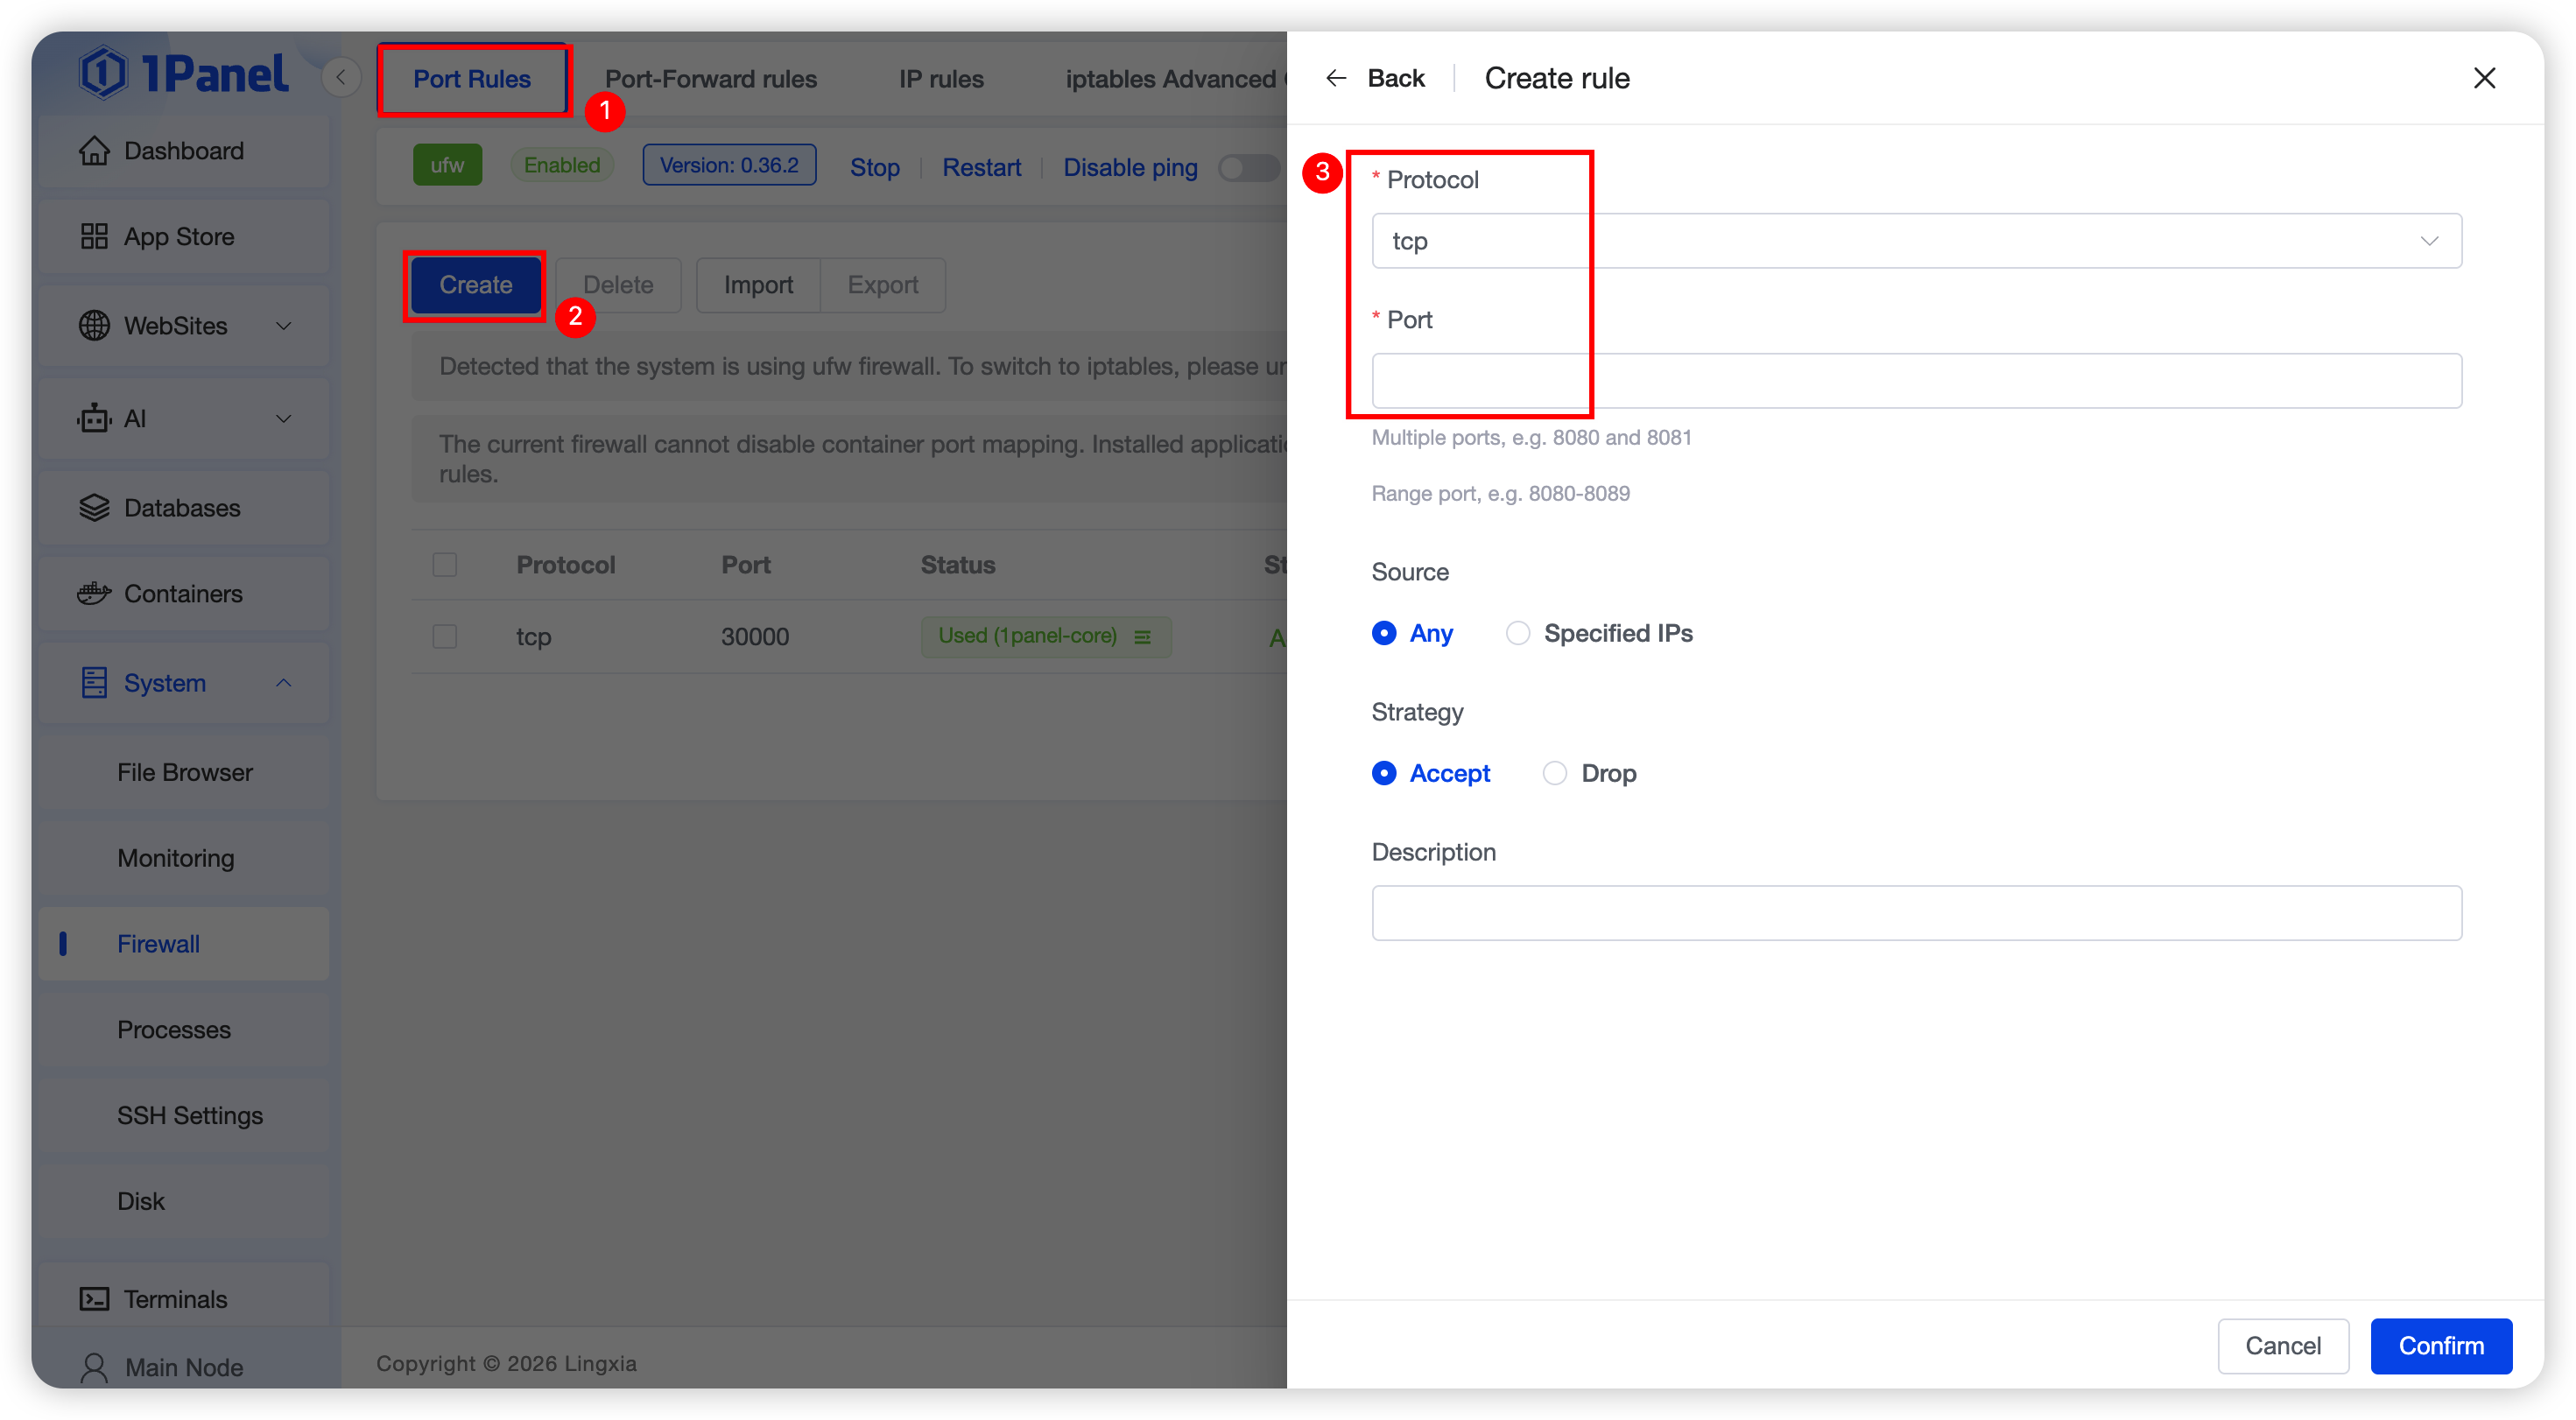Check the tcp 30000 row checkbox

click(x=445, y=637)
